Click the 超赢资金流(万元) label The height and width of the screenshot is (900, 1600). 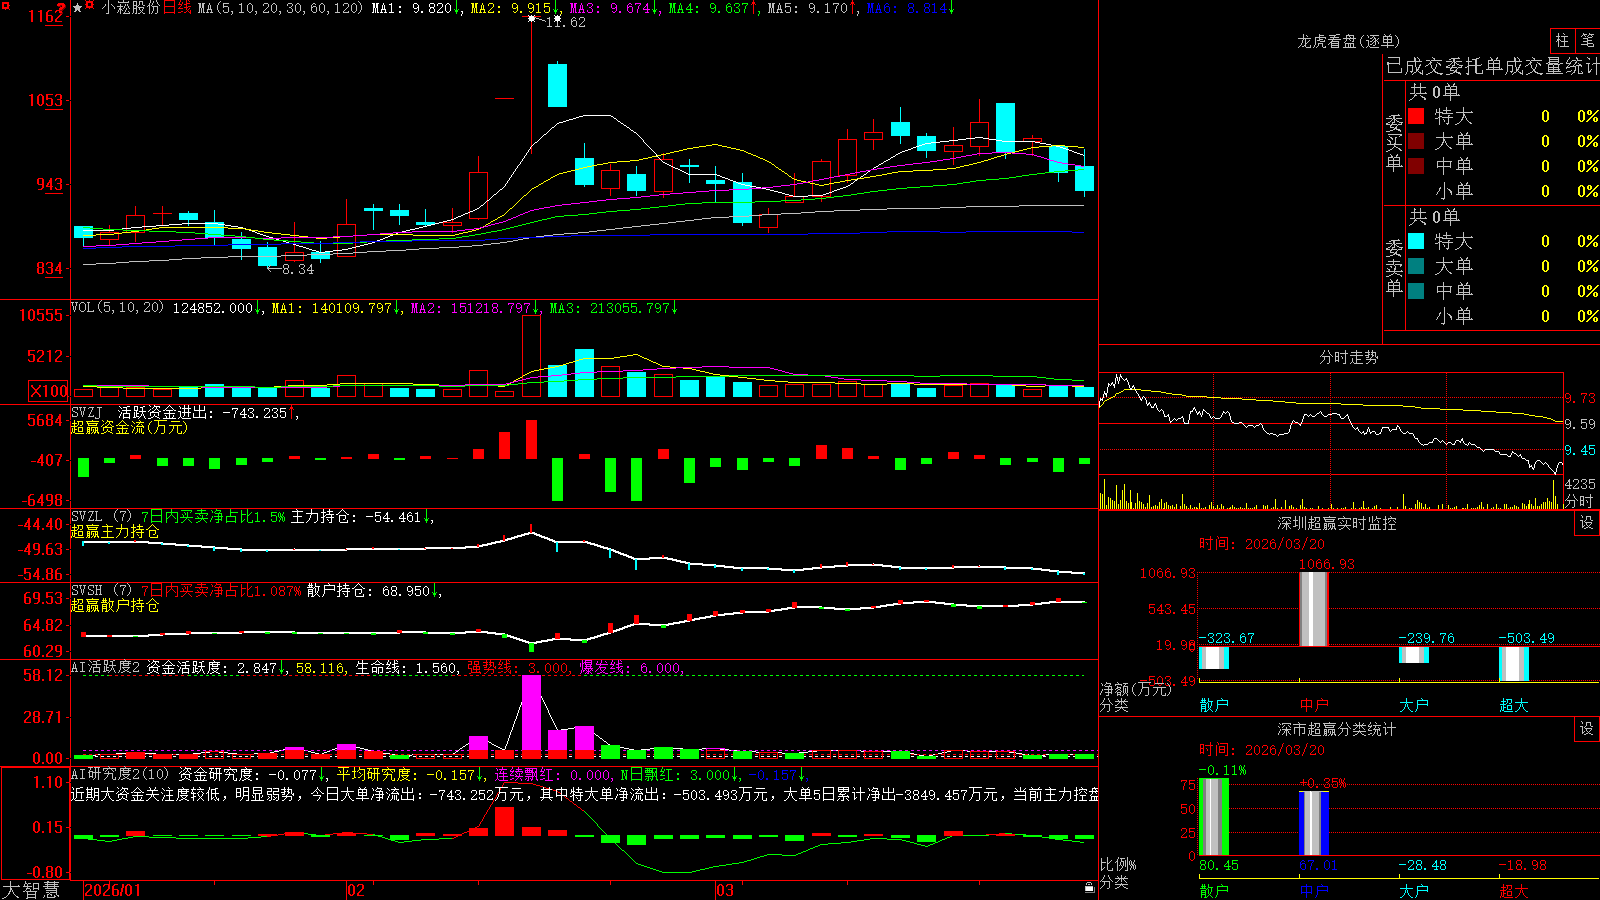point(129,427)
